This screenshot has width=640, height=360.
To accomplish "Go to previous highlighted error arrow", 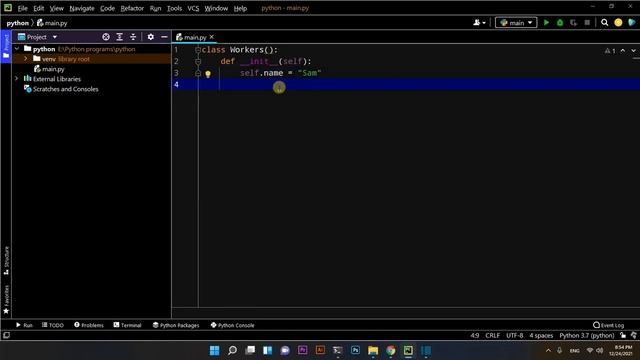I will pyautogui.click(x=623, y=51).
